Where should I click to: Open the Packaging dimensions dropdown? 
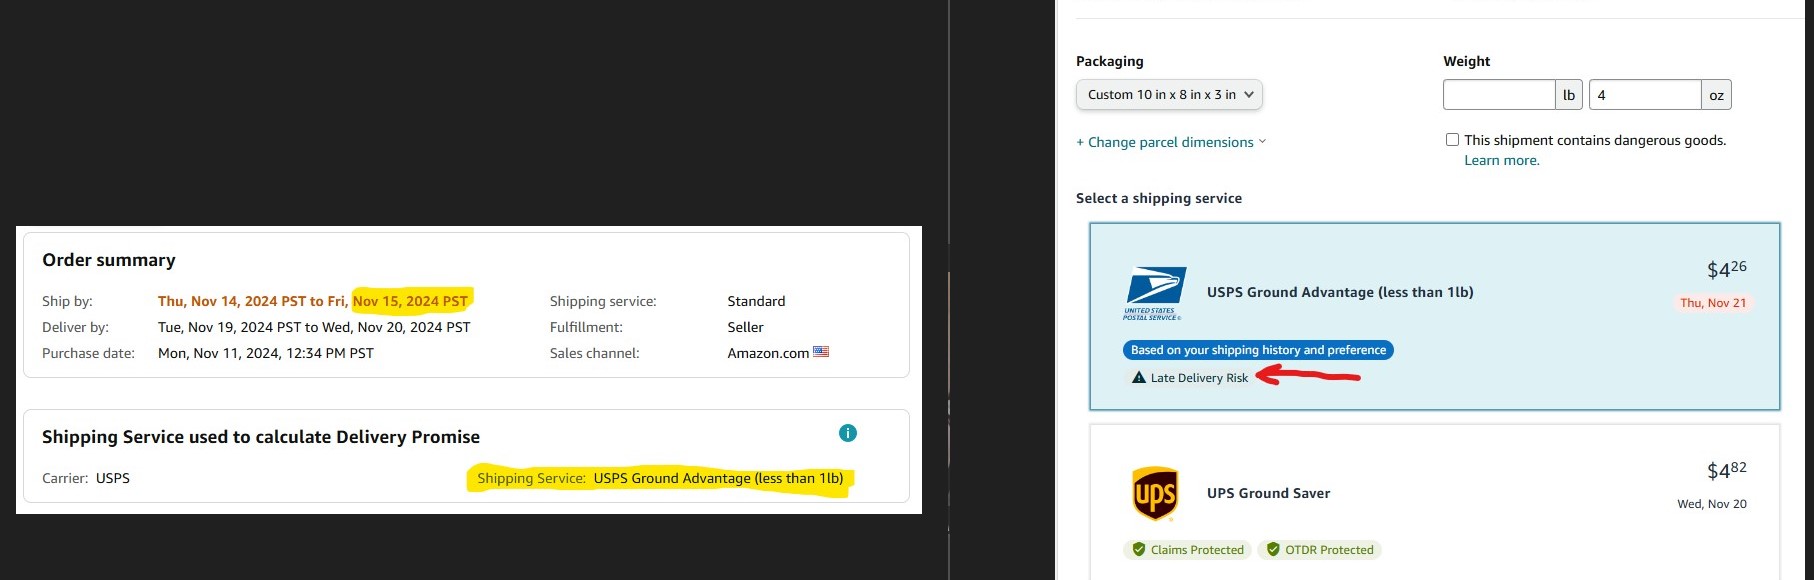pyautogui.click(x=1169, y=95)
